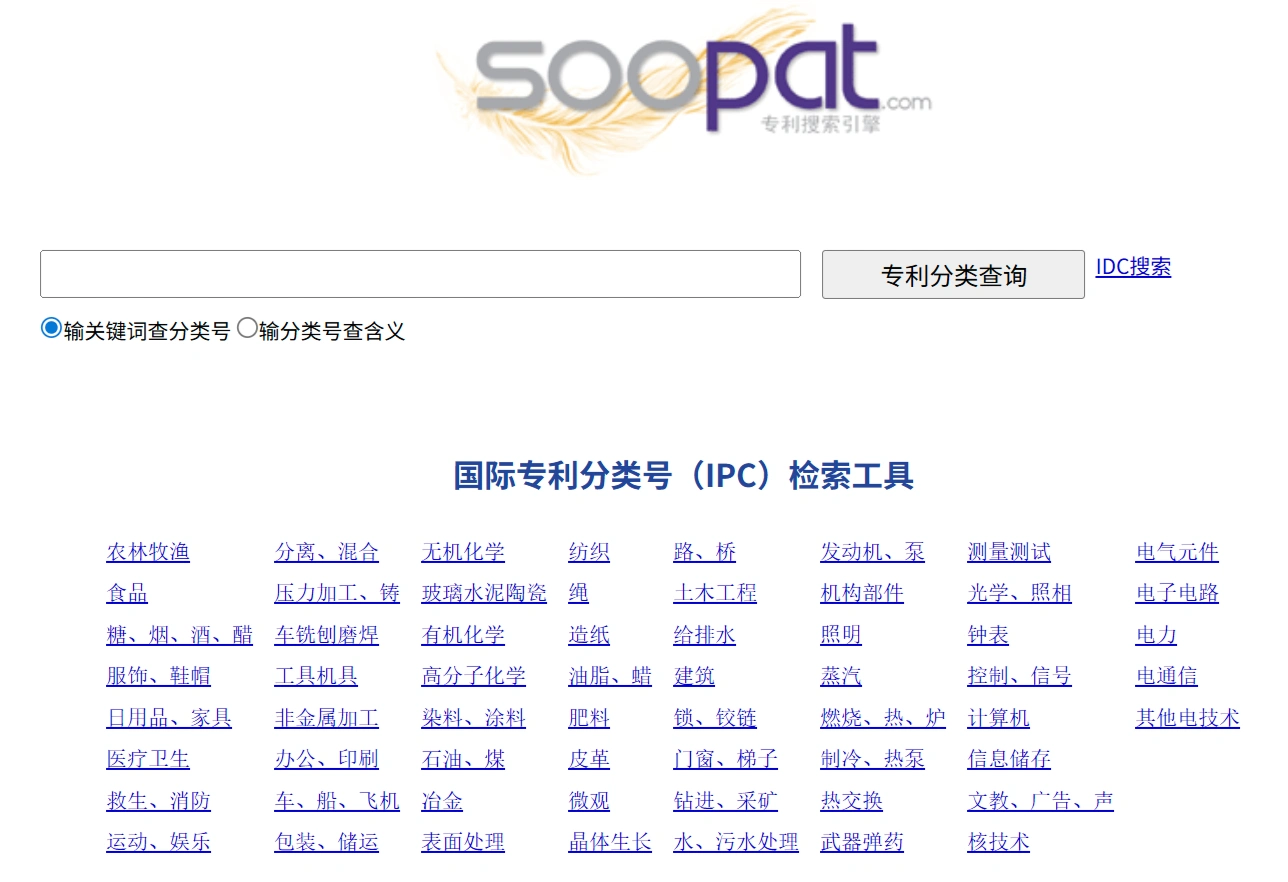Open 办公、印刷 category

coord(327,759)
